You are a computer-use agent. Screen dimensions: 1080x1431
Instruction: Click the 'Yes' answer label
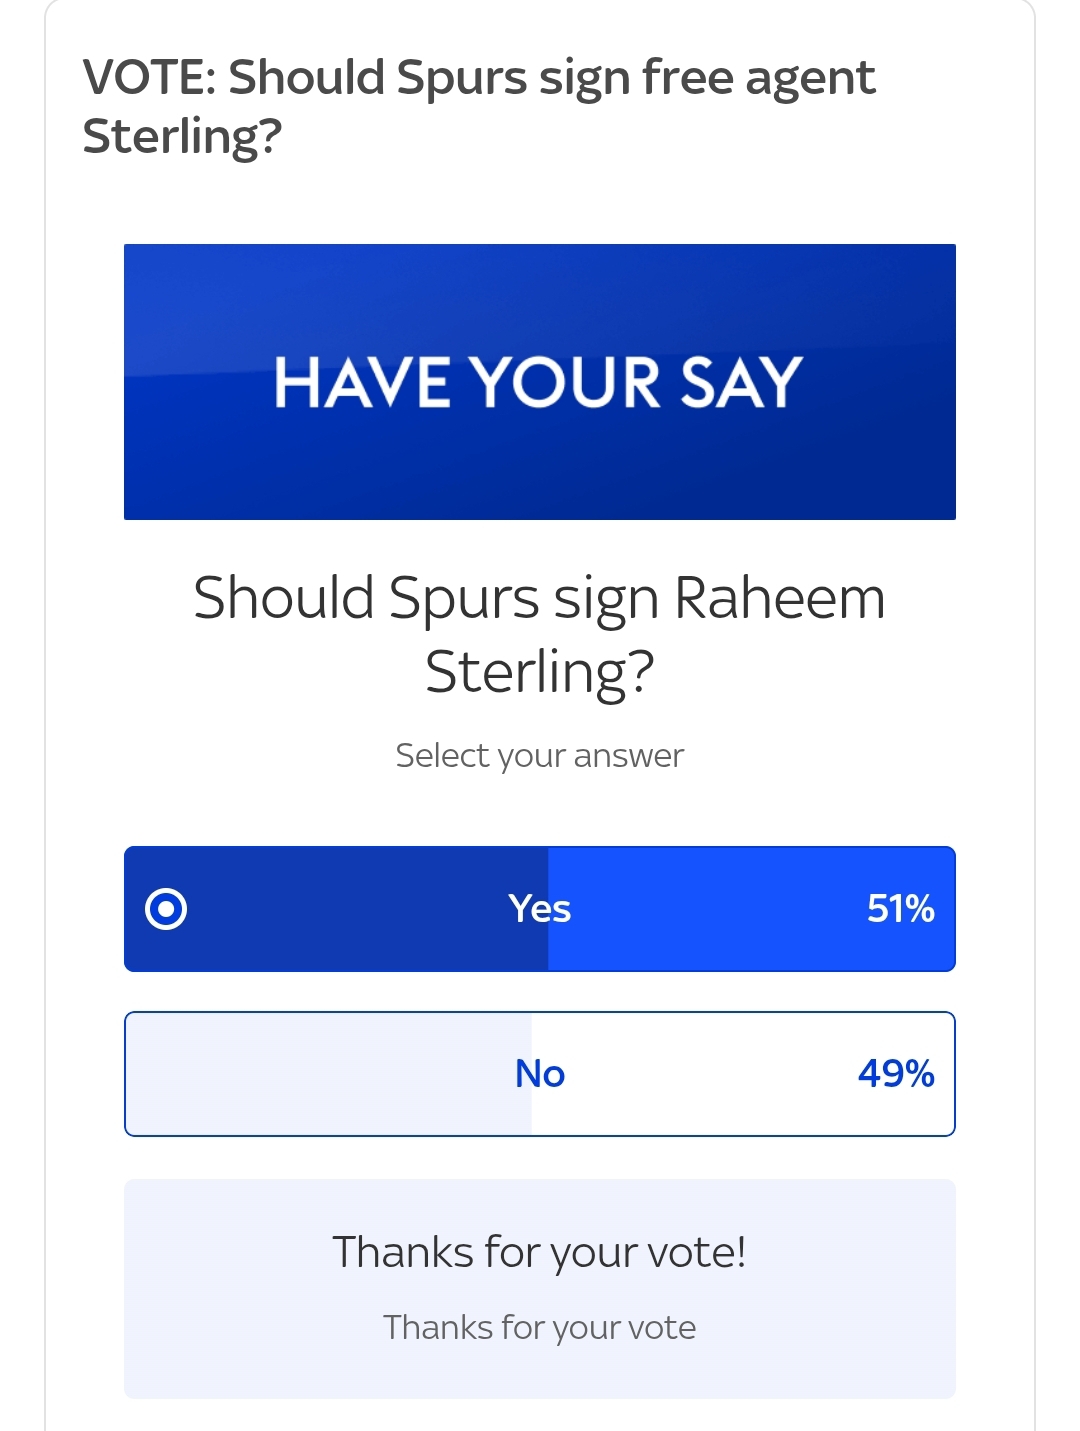tap(539, 909)
